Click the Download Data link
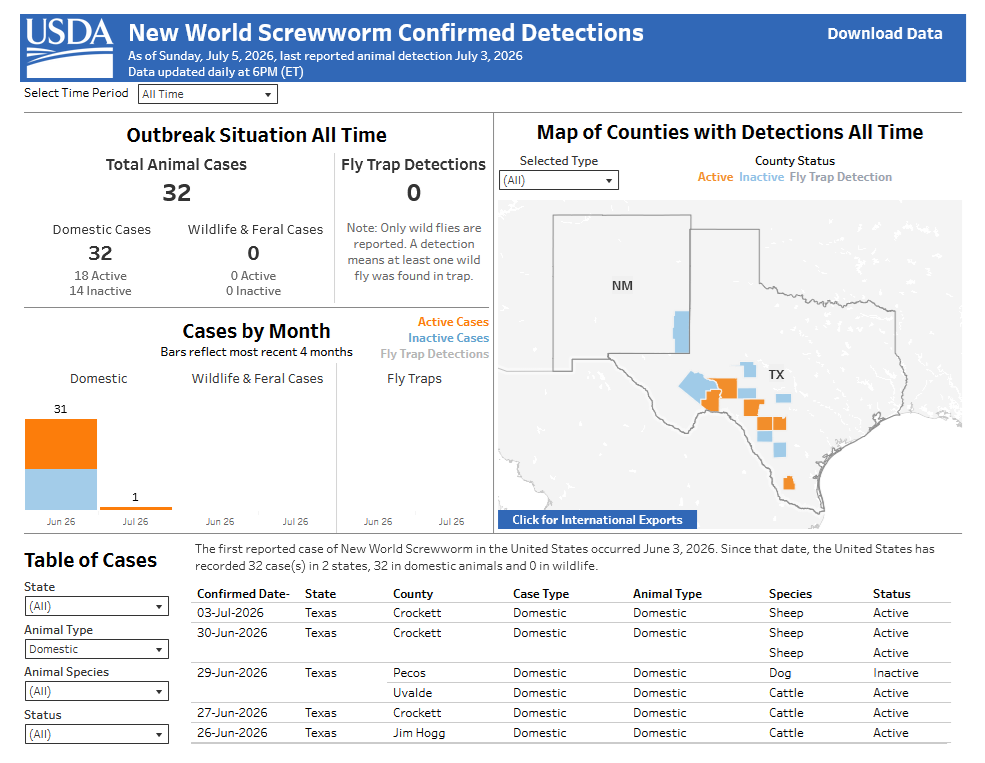The height and width of the screenshot is (763, 985). click(x=884, y=34)
